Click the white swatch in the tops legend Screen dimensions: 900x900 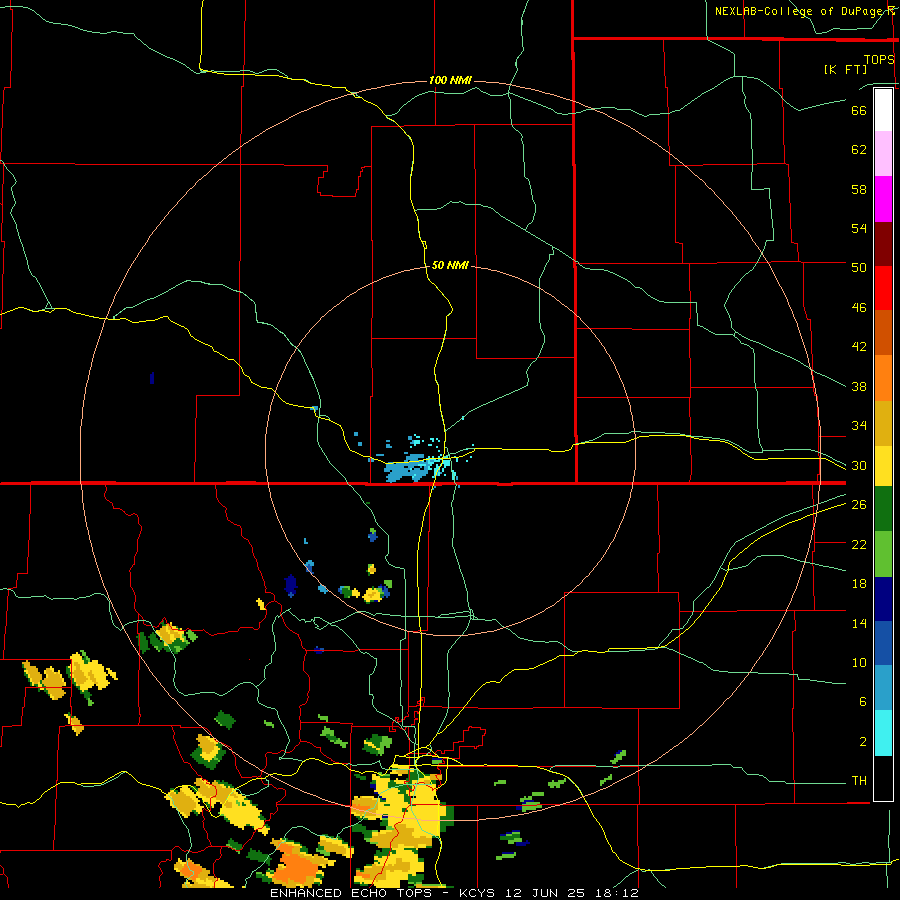tap(883, 110)
